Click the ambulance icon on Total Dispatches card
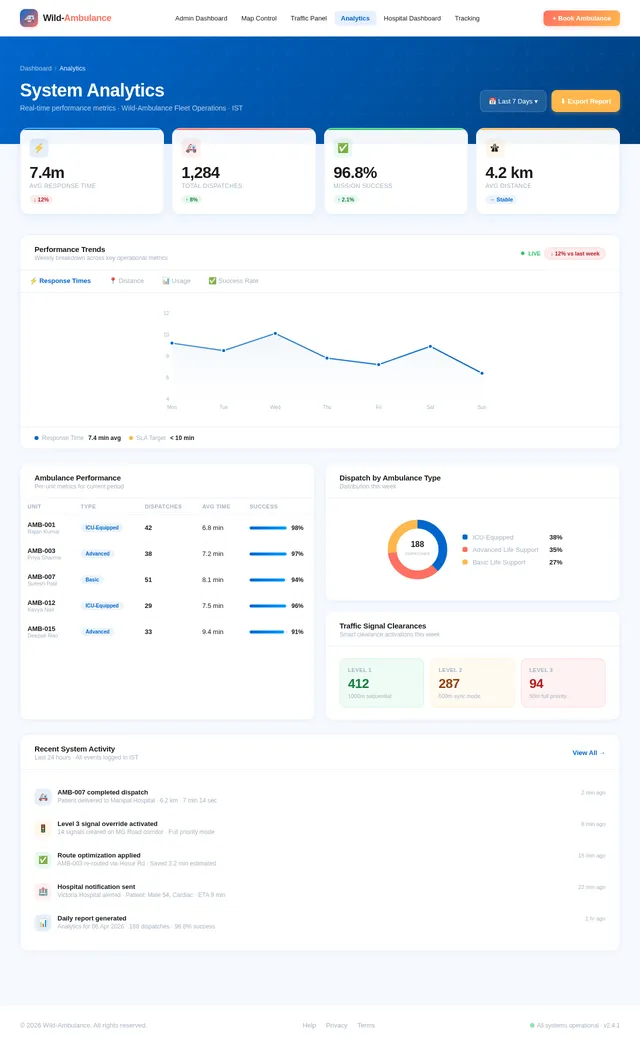 (191, 148)
